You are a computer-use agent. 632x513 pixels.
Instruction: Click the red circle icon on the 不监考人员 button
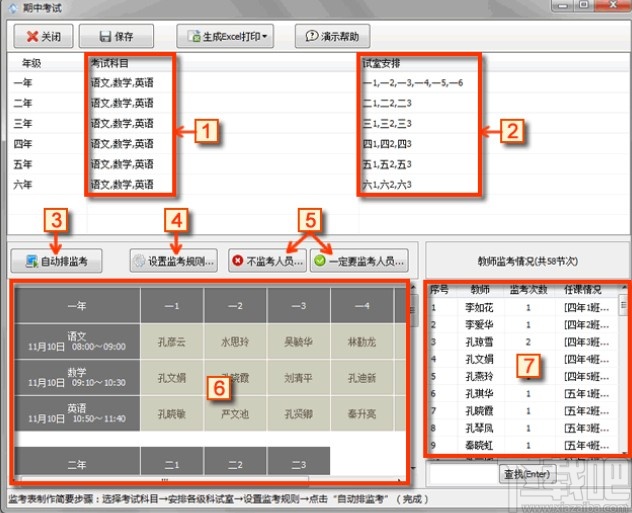pyautogui.click(x=238, y=261)
